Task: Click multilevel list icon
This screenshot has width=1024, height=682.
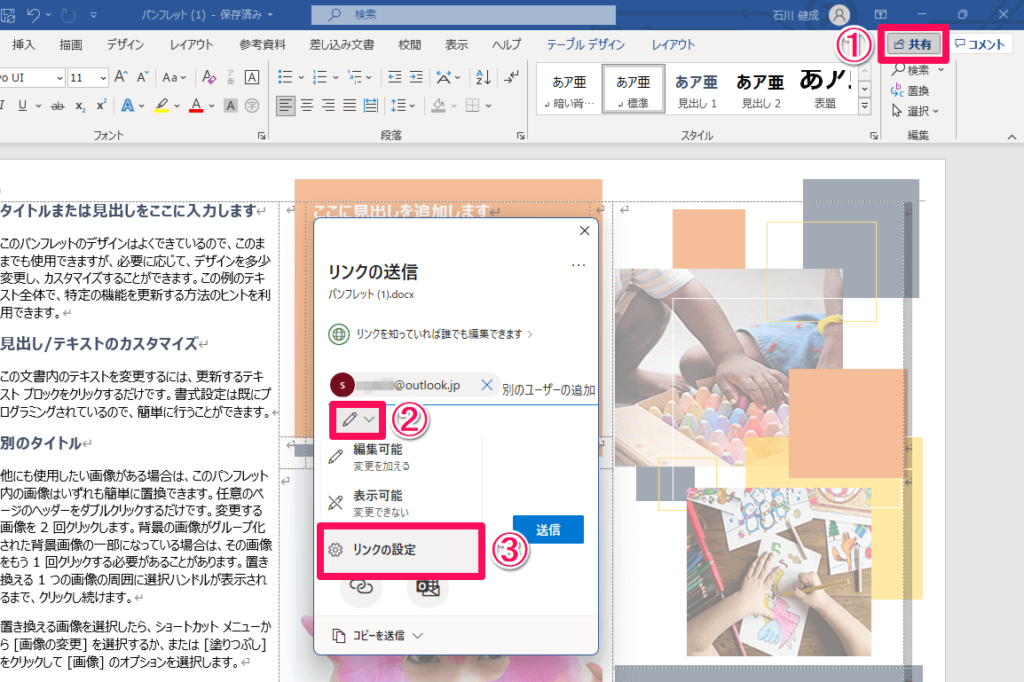Action: pyautogui.click(x=355, y=77)
